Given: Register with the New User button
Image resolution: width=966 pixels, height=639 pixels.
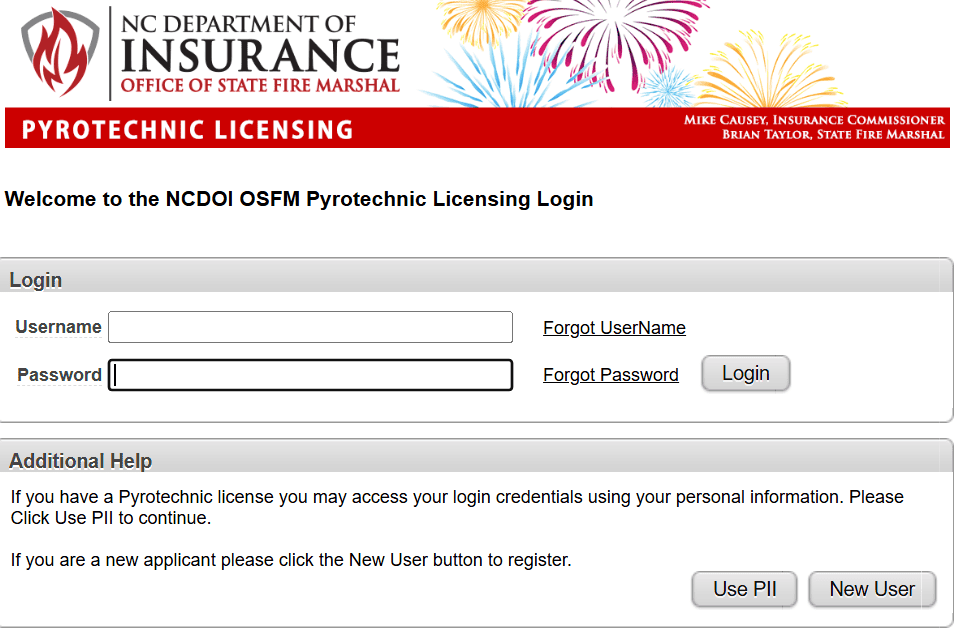Looking at the screenshot, I should click(x=872, y=589).
